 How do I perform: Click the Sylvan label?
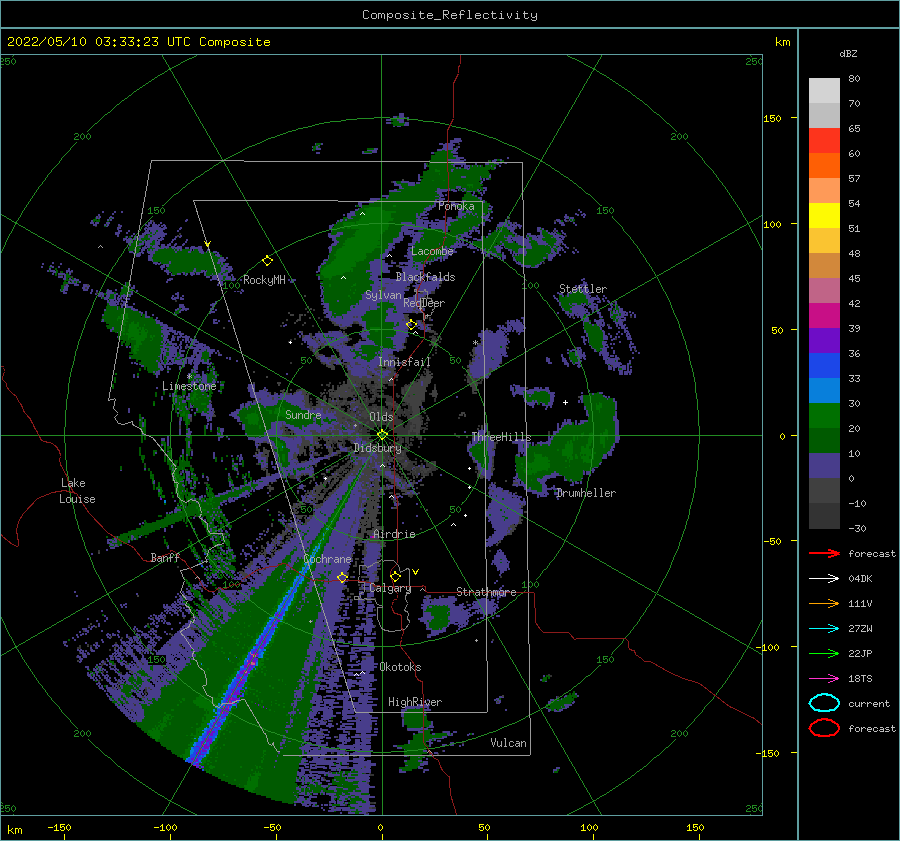[383, 295]
